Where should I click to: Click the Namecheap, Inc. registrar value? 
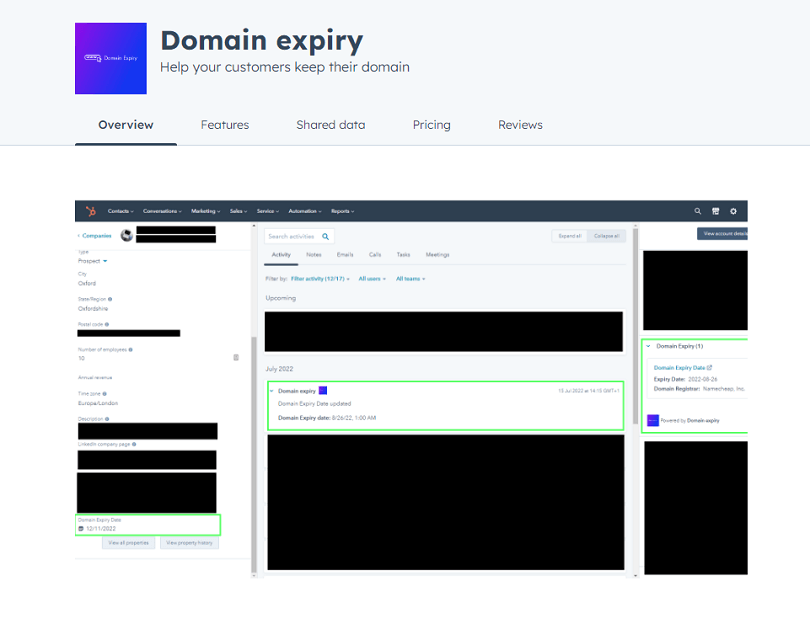[724, 389]
